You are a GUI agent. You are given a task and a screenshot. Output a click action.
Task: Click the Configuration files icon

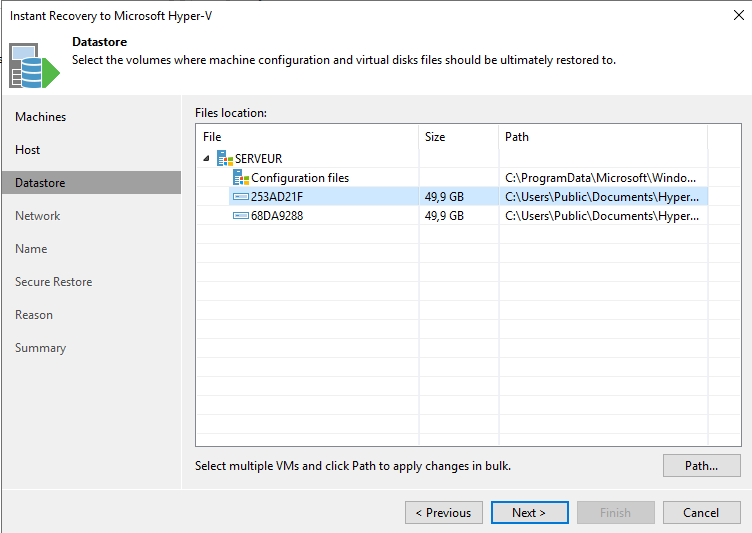tap(240, 177)
